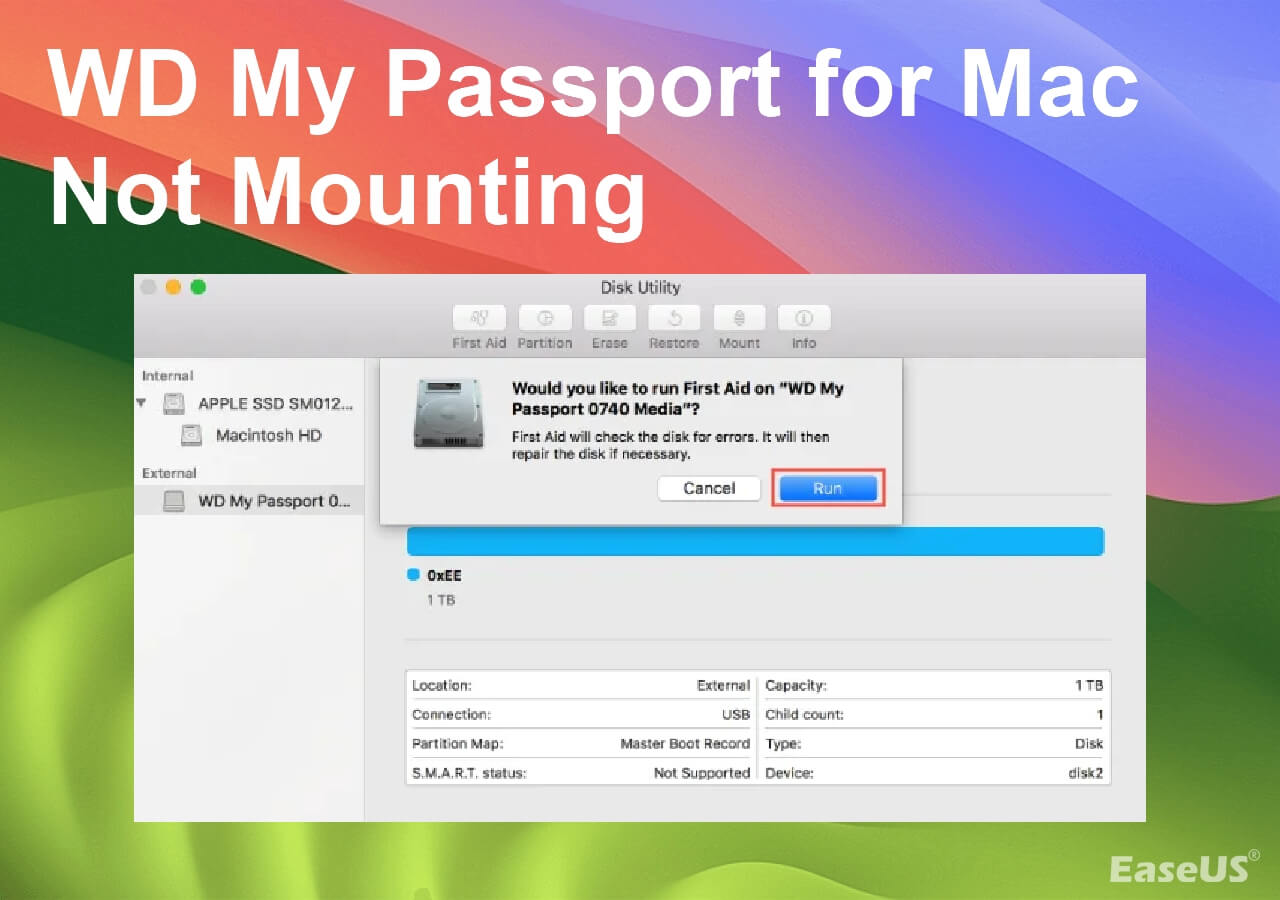Select Macintosh HD under Internal
1280x900 pixels.
tap(268, 435)
